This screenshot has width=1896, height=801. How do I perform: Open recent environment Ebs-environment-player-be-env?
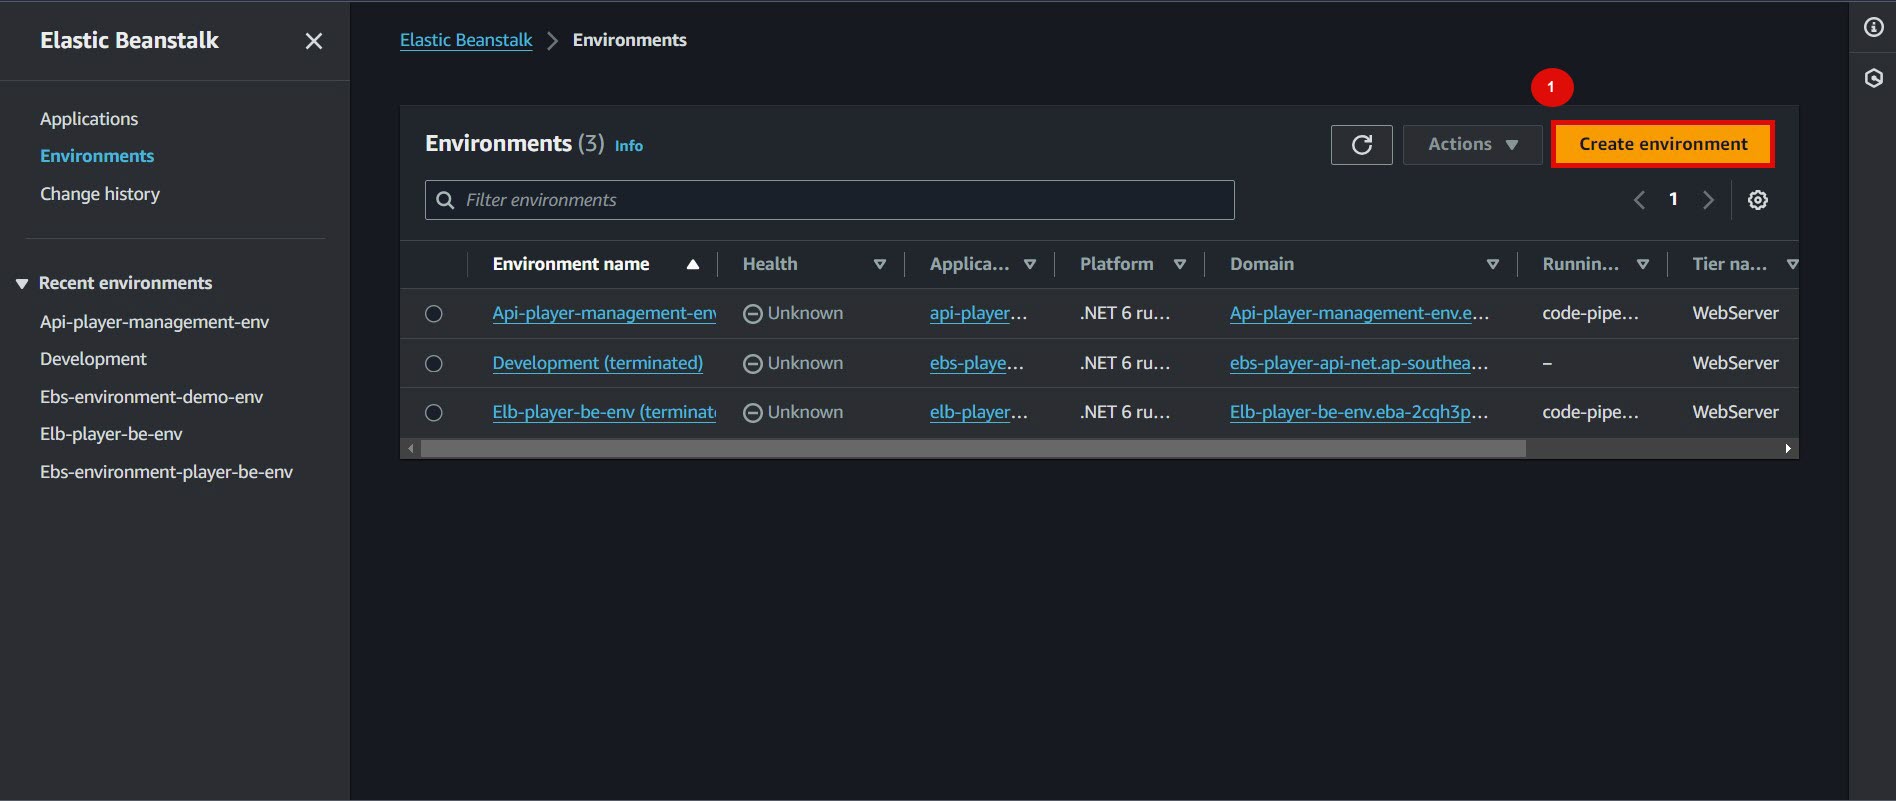pyautogui.click(x=166, y=472)
